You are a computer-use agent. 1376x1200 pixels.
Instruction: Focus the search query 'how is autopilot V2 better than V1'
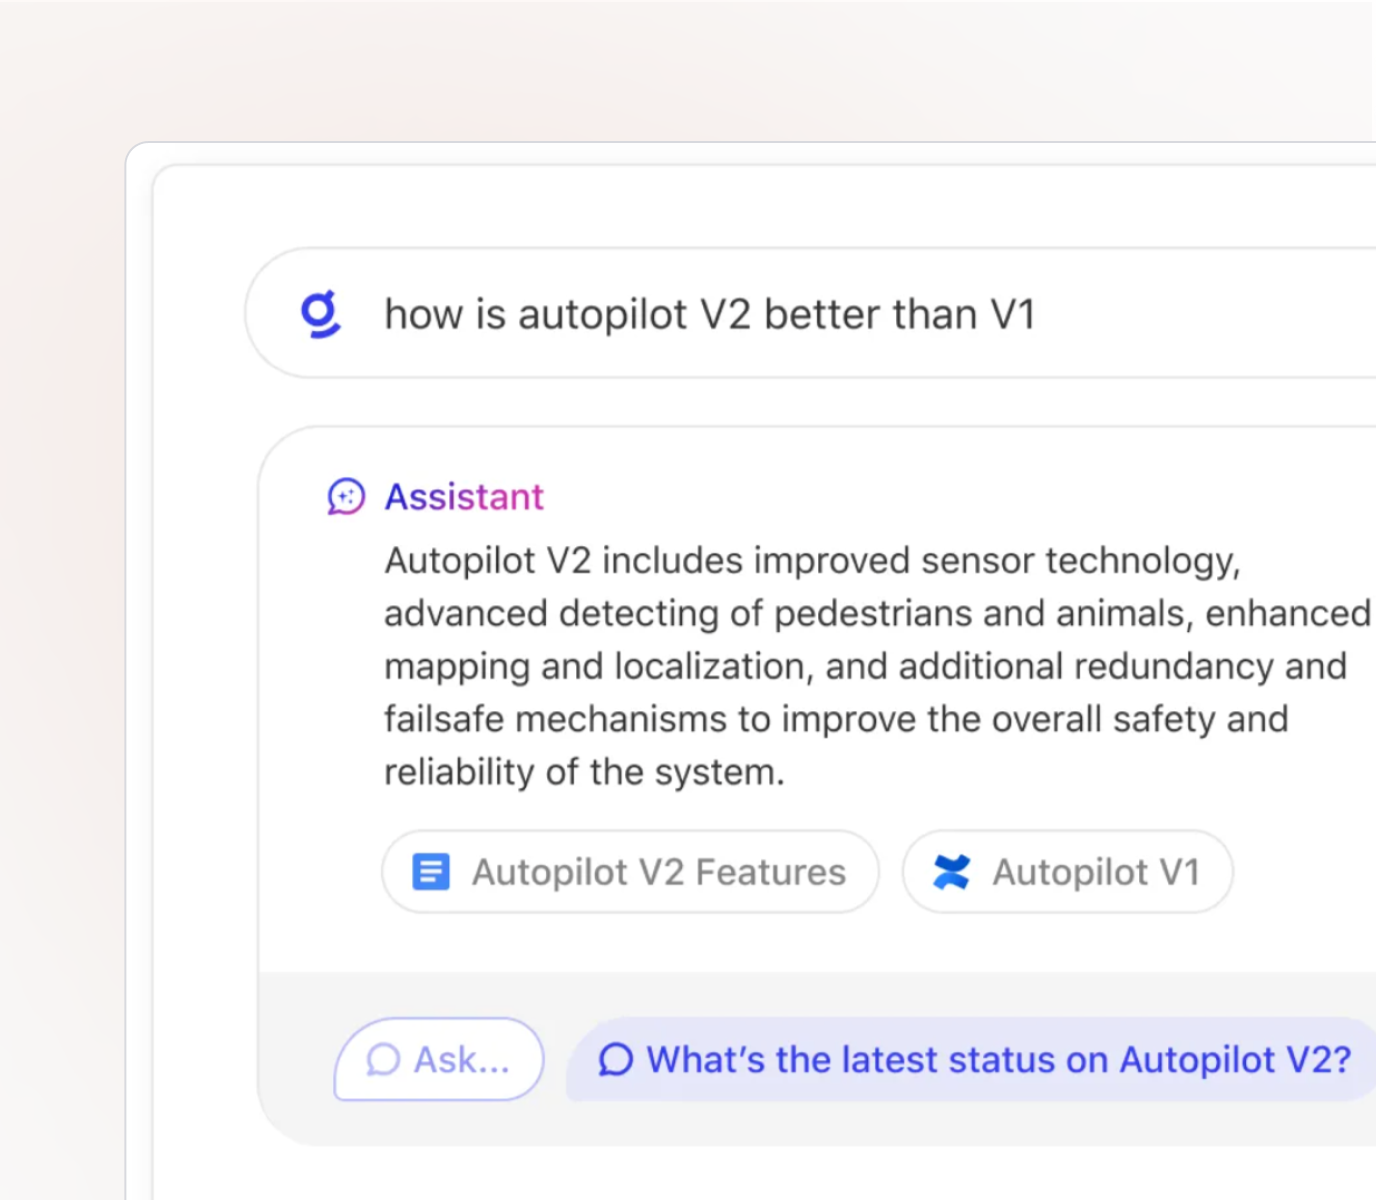point(710,314)
